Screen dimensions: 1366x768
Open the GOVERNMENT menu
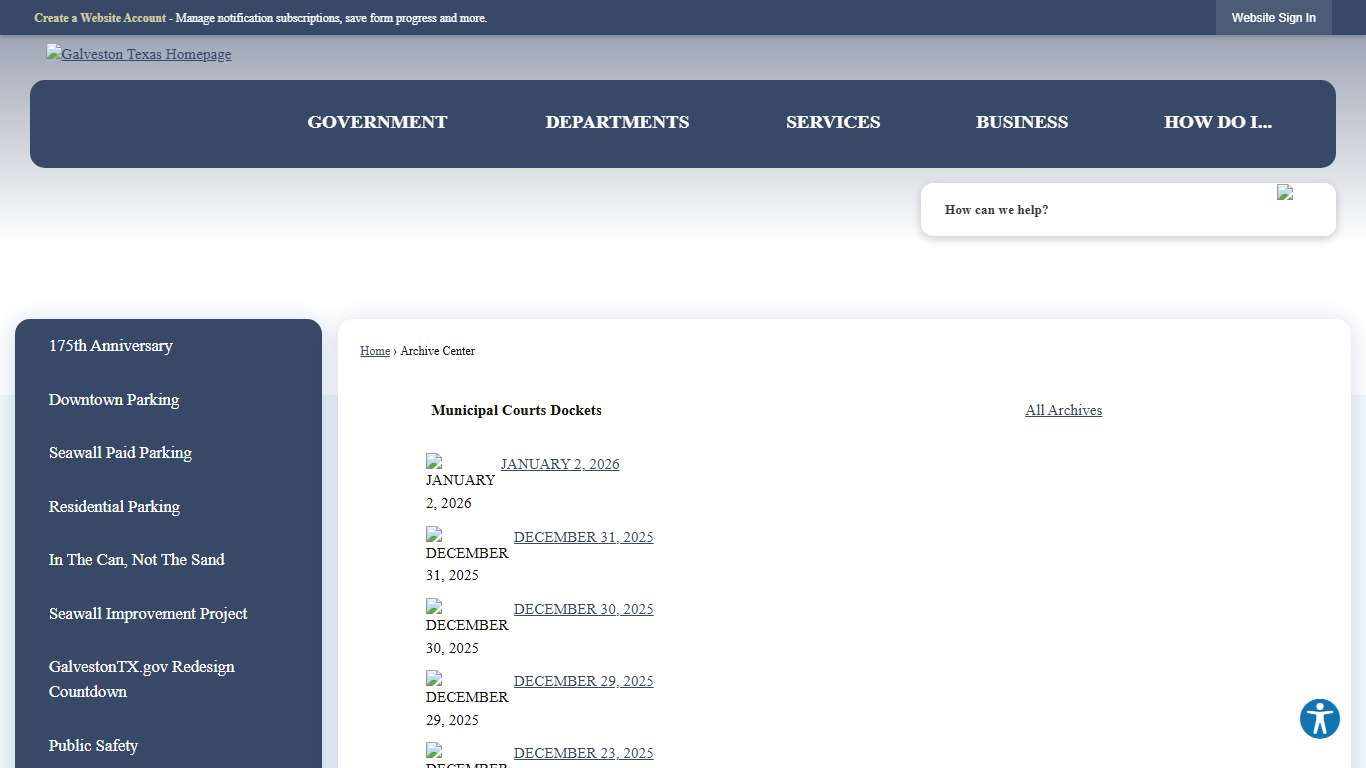(x=377, y=122)
